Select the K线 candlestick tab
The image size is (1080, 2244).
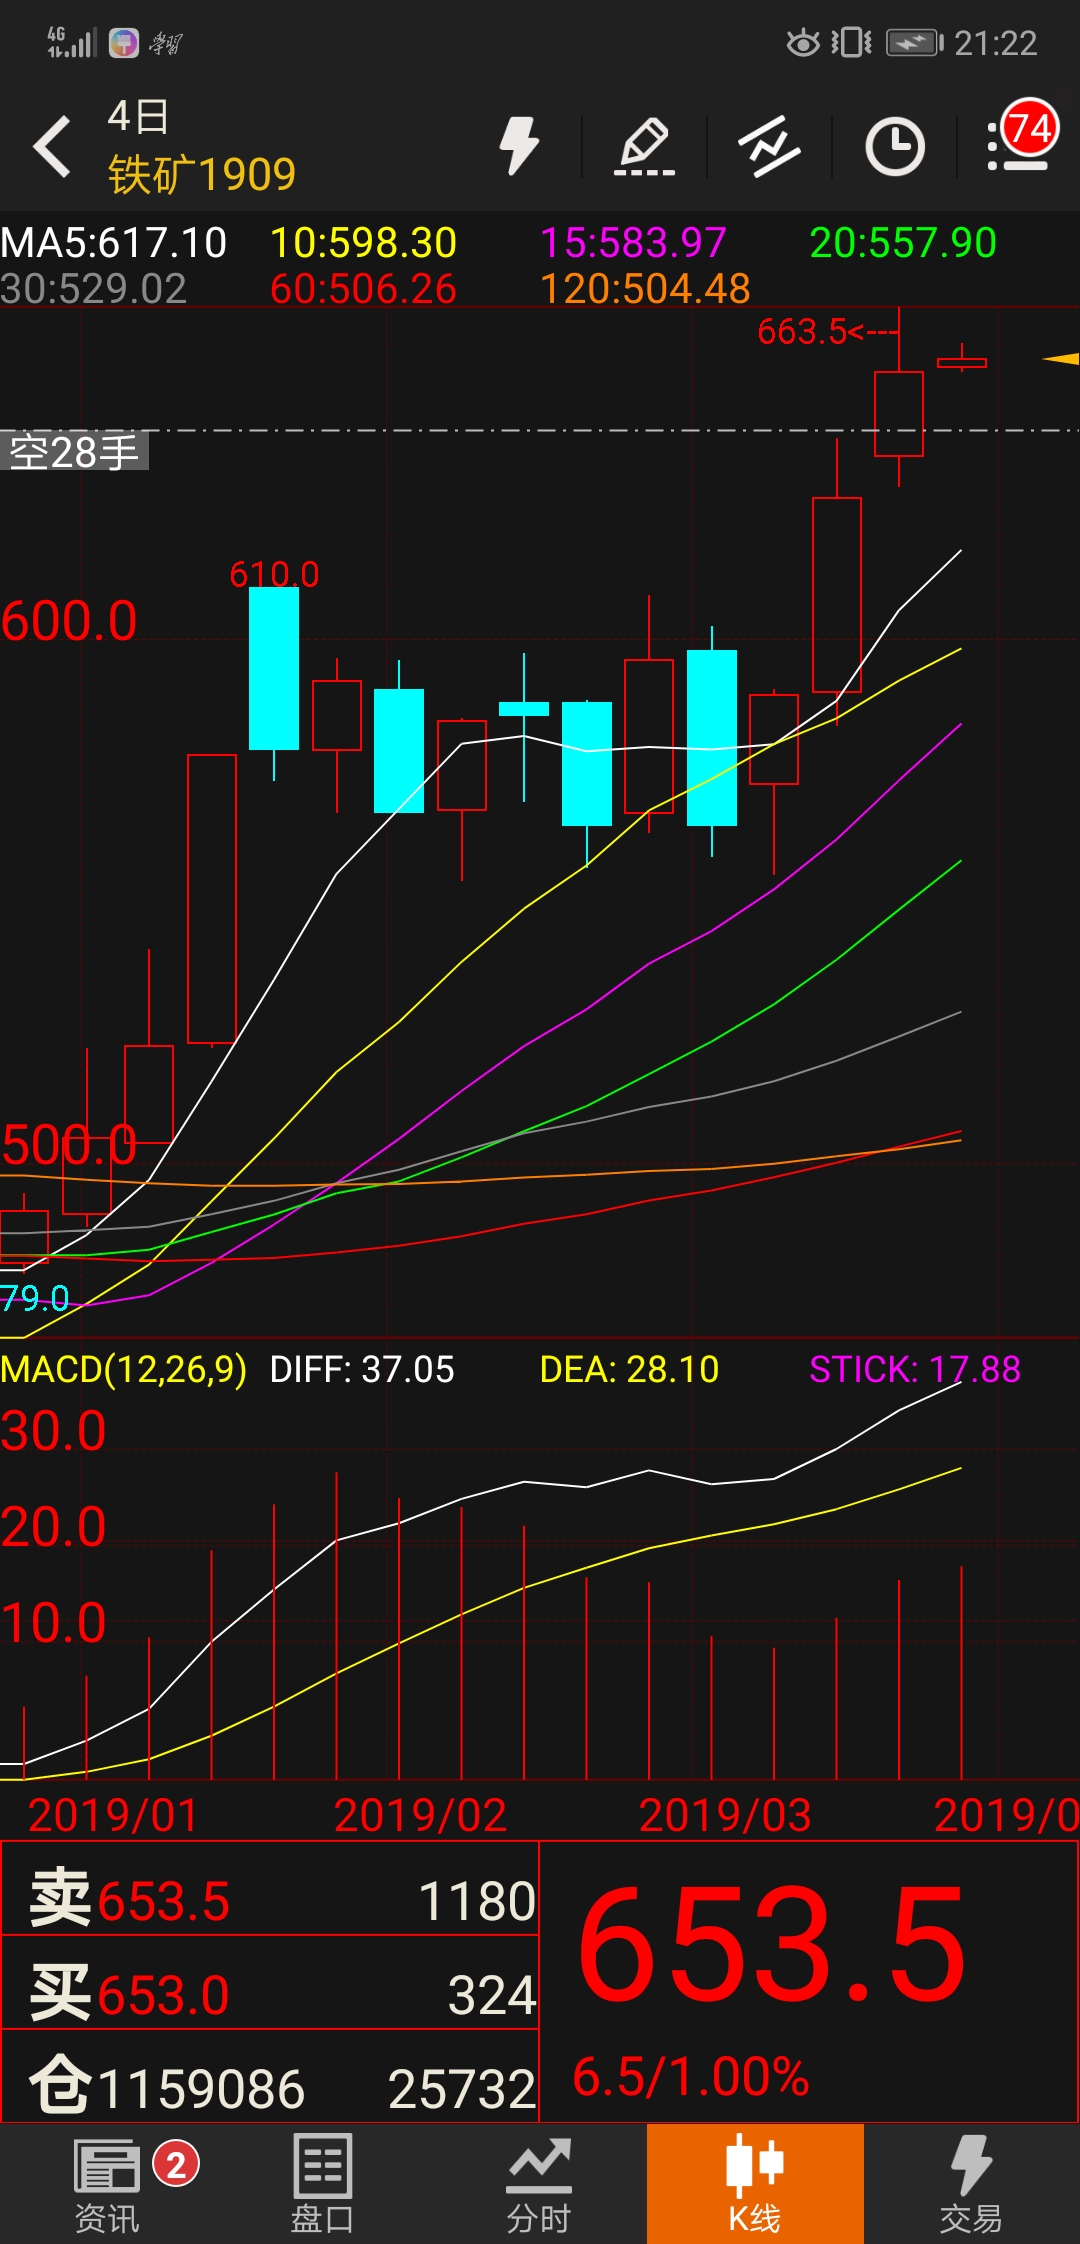pyautogui.click(x=755, y=2184)
